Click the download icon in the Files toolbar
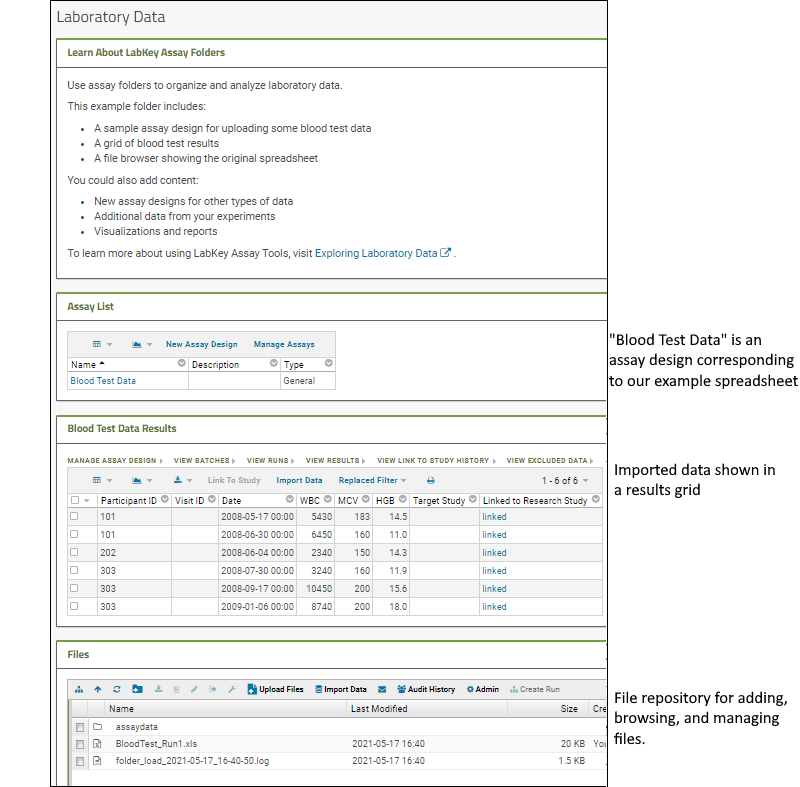Screen dimensions: 800x787 point(159,689)
